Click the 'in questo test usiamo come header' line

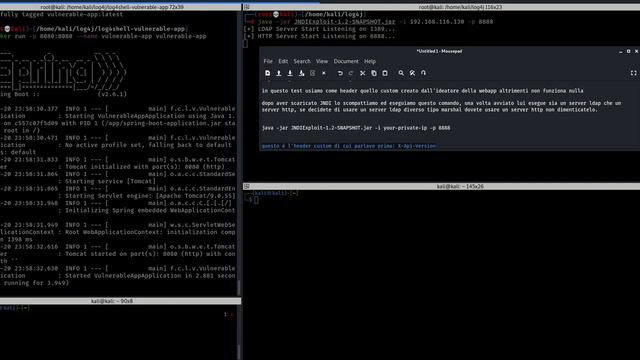[422, 91]
